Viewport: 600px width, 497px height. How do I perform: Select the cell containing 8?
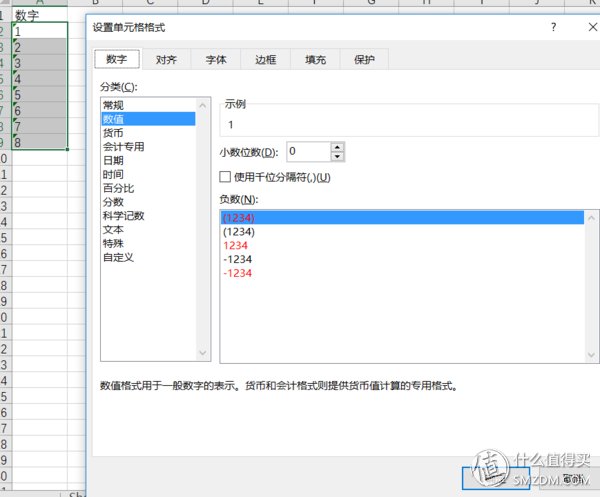40,142
